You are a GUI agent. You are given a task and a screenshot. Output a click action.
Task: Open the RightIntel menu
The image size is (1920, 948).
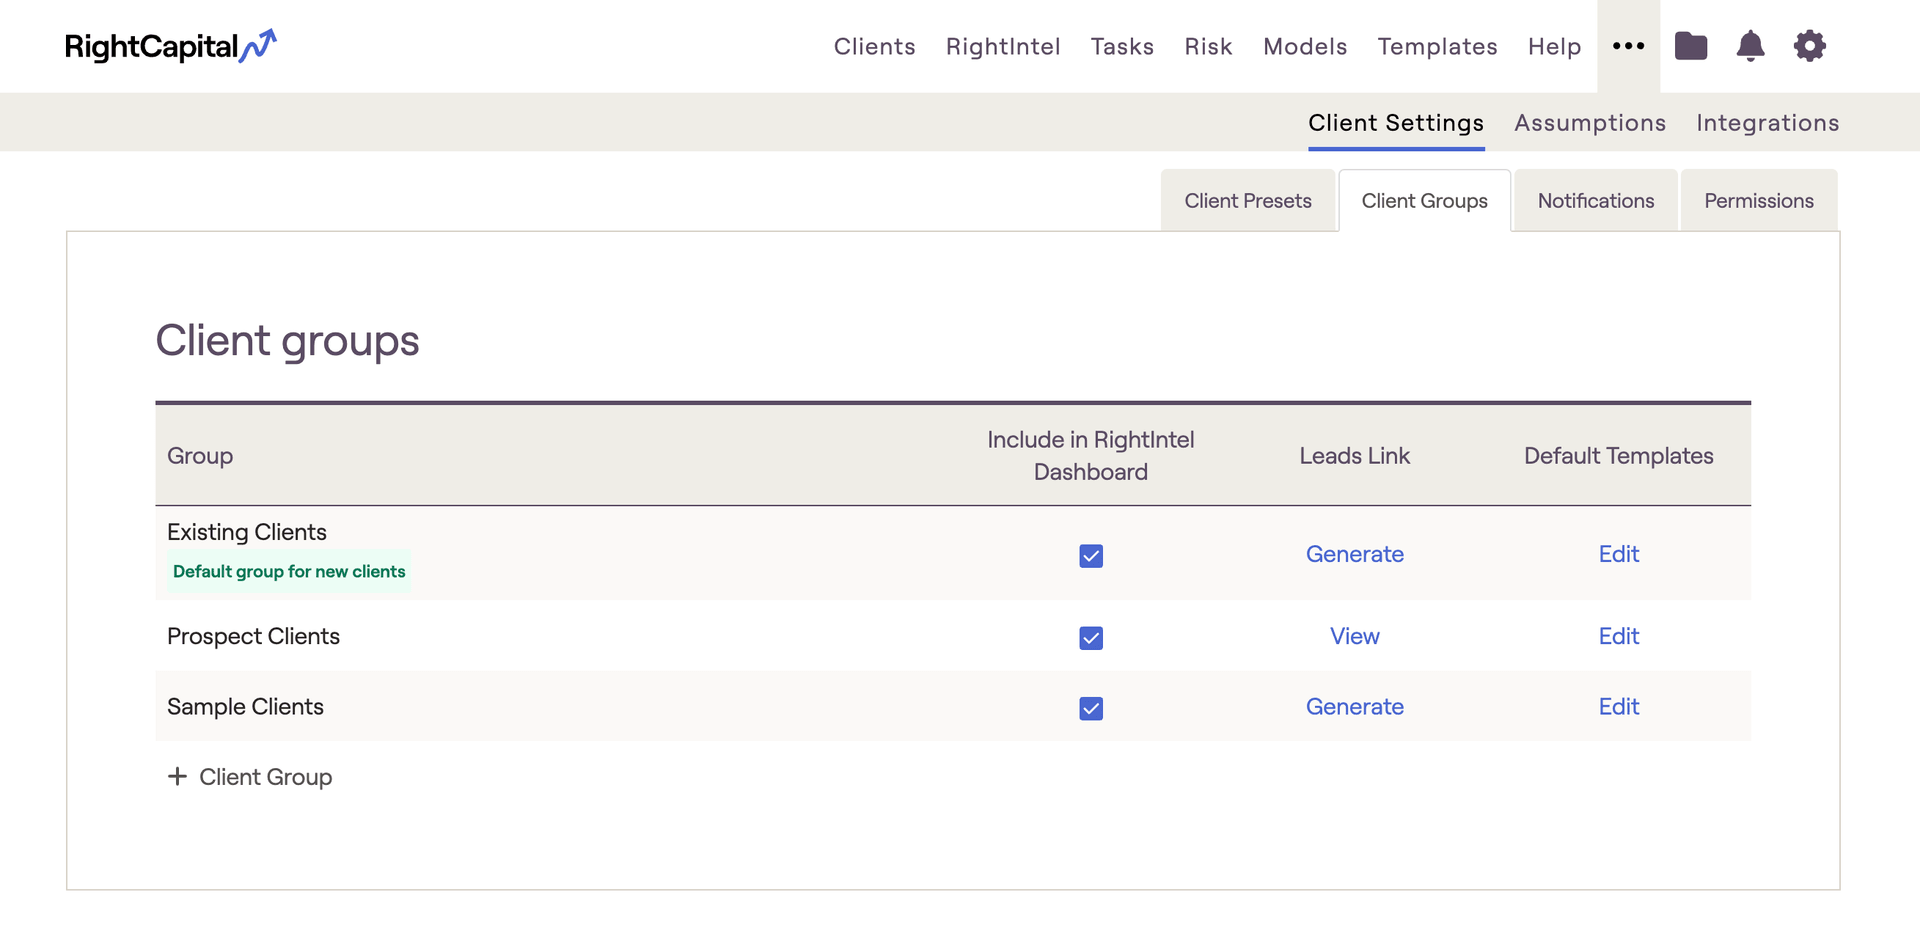click(x=1003, y=47)
